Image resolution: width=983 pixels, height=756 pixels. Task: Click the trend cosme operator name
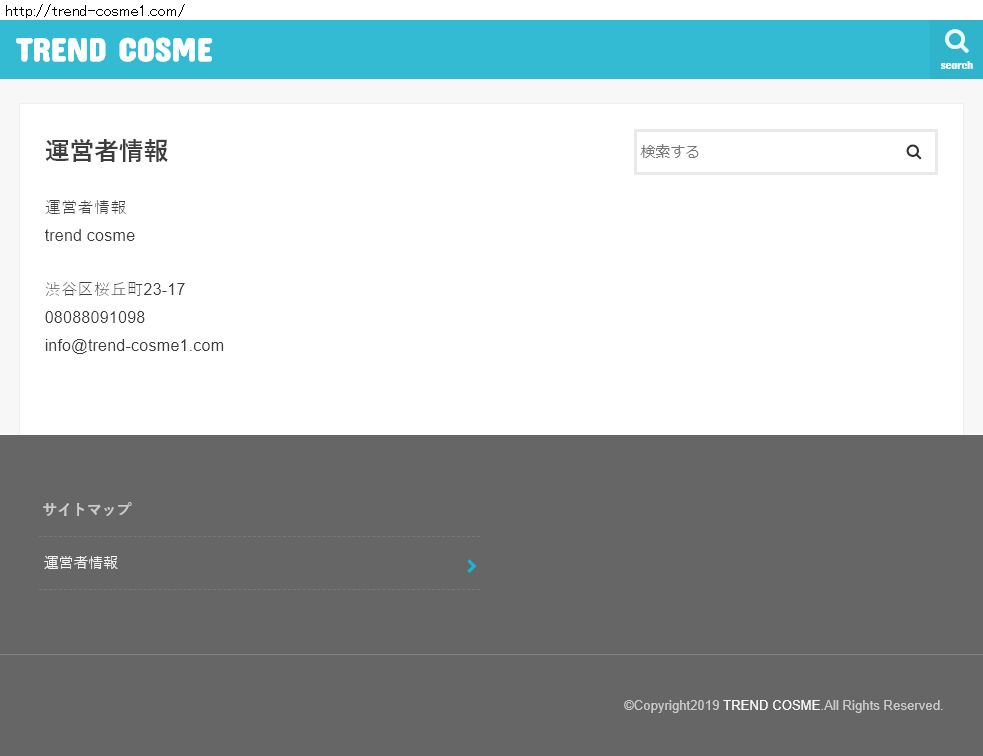90,236
